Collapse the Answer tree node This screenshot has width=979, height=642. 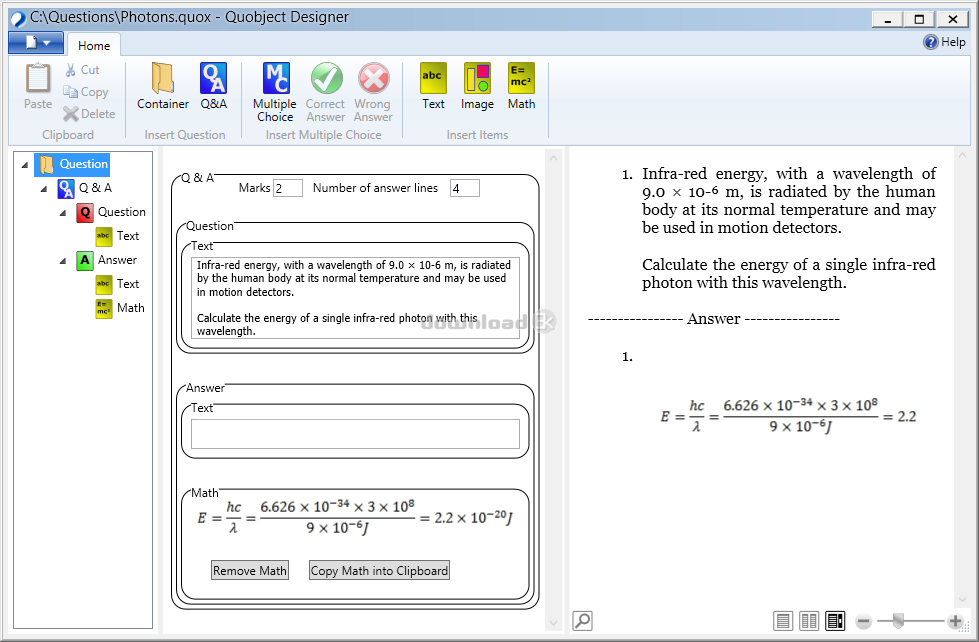click(x=63, y=261)
